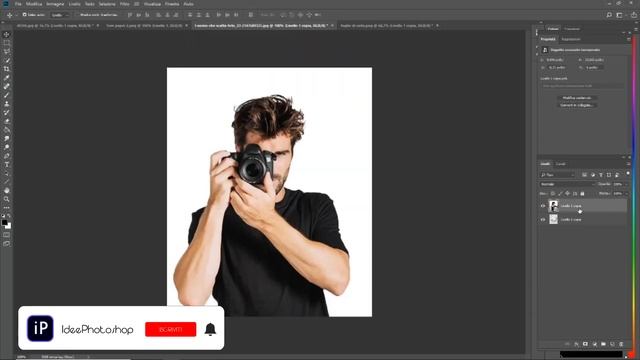Select the Pen tool

(7, 156)
